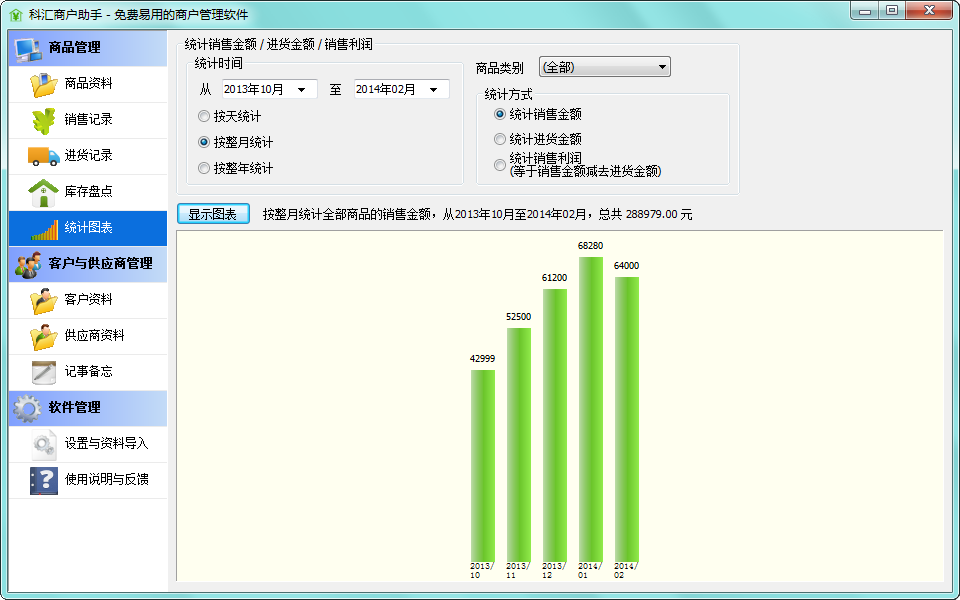Click the 2014/02 bar in the chart

pyautogui.click(x=627, y=419)
